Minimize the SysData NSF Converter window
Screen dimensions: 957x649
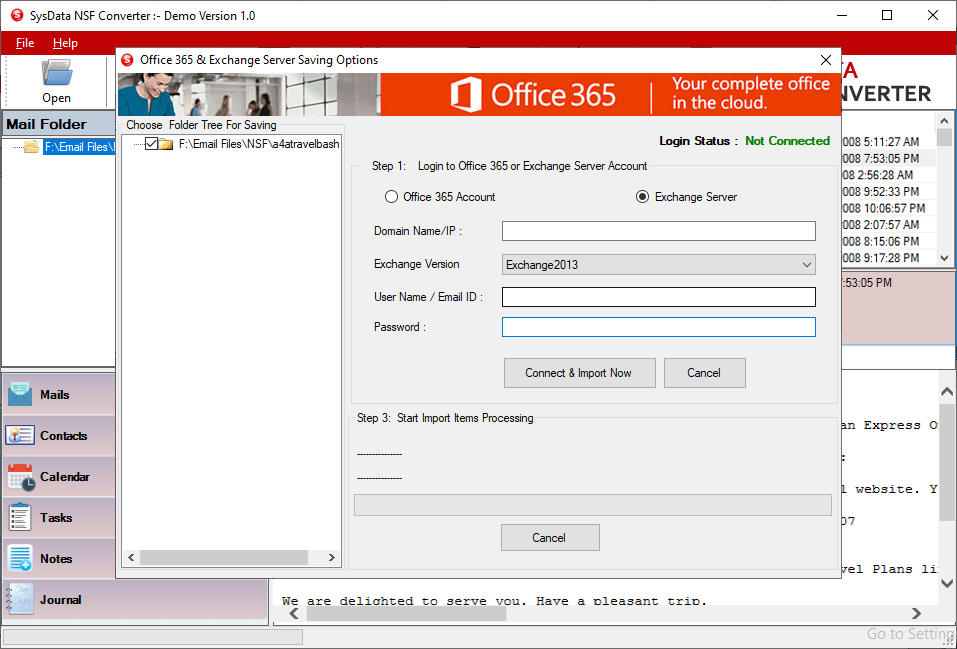click(842, 15)
